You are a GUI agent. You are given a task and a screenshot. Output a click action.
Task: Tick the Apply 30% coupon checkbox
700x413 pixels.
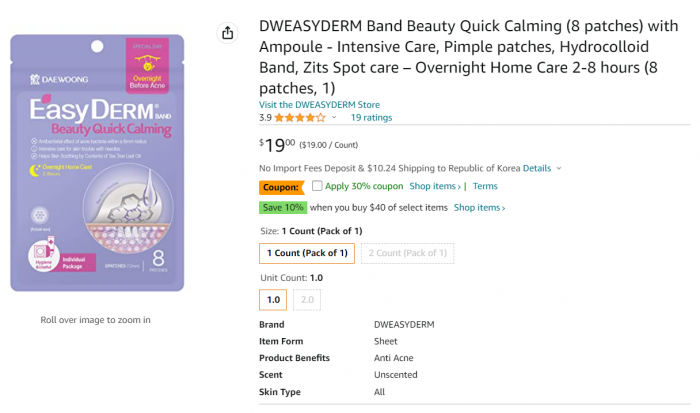click(x=317, y=186)
